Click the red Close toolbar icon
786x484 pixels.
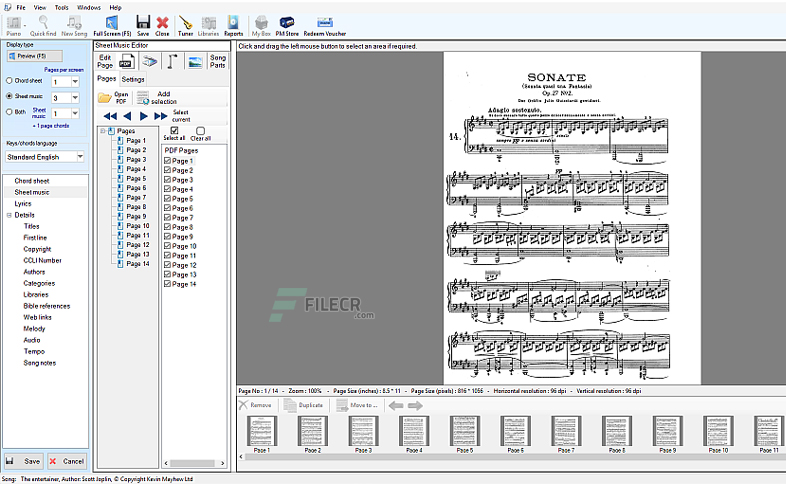point(162,26)
